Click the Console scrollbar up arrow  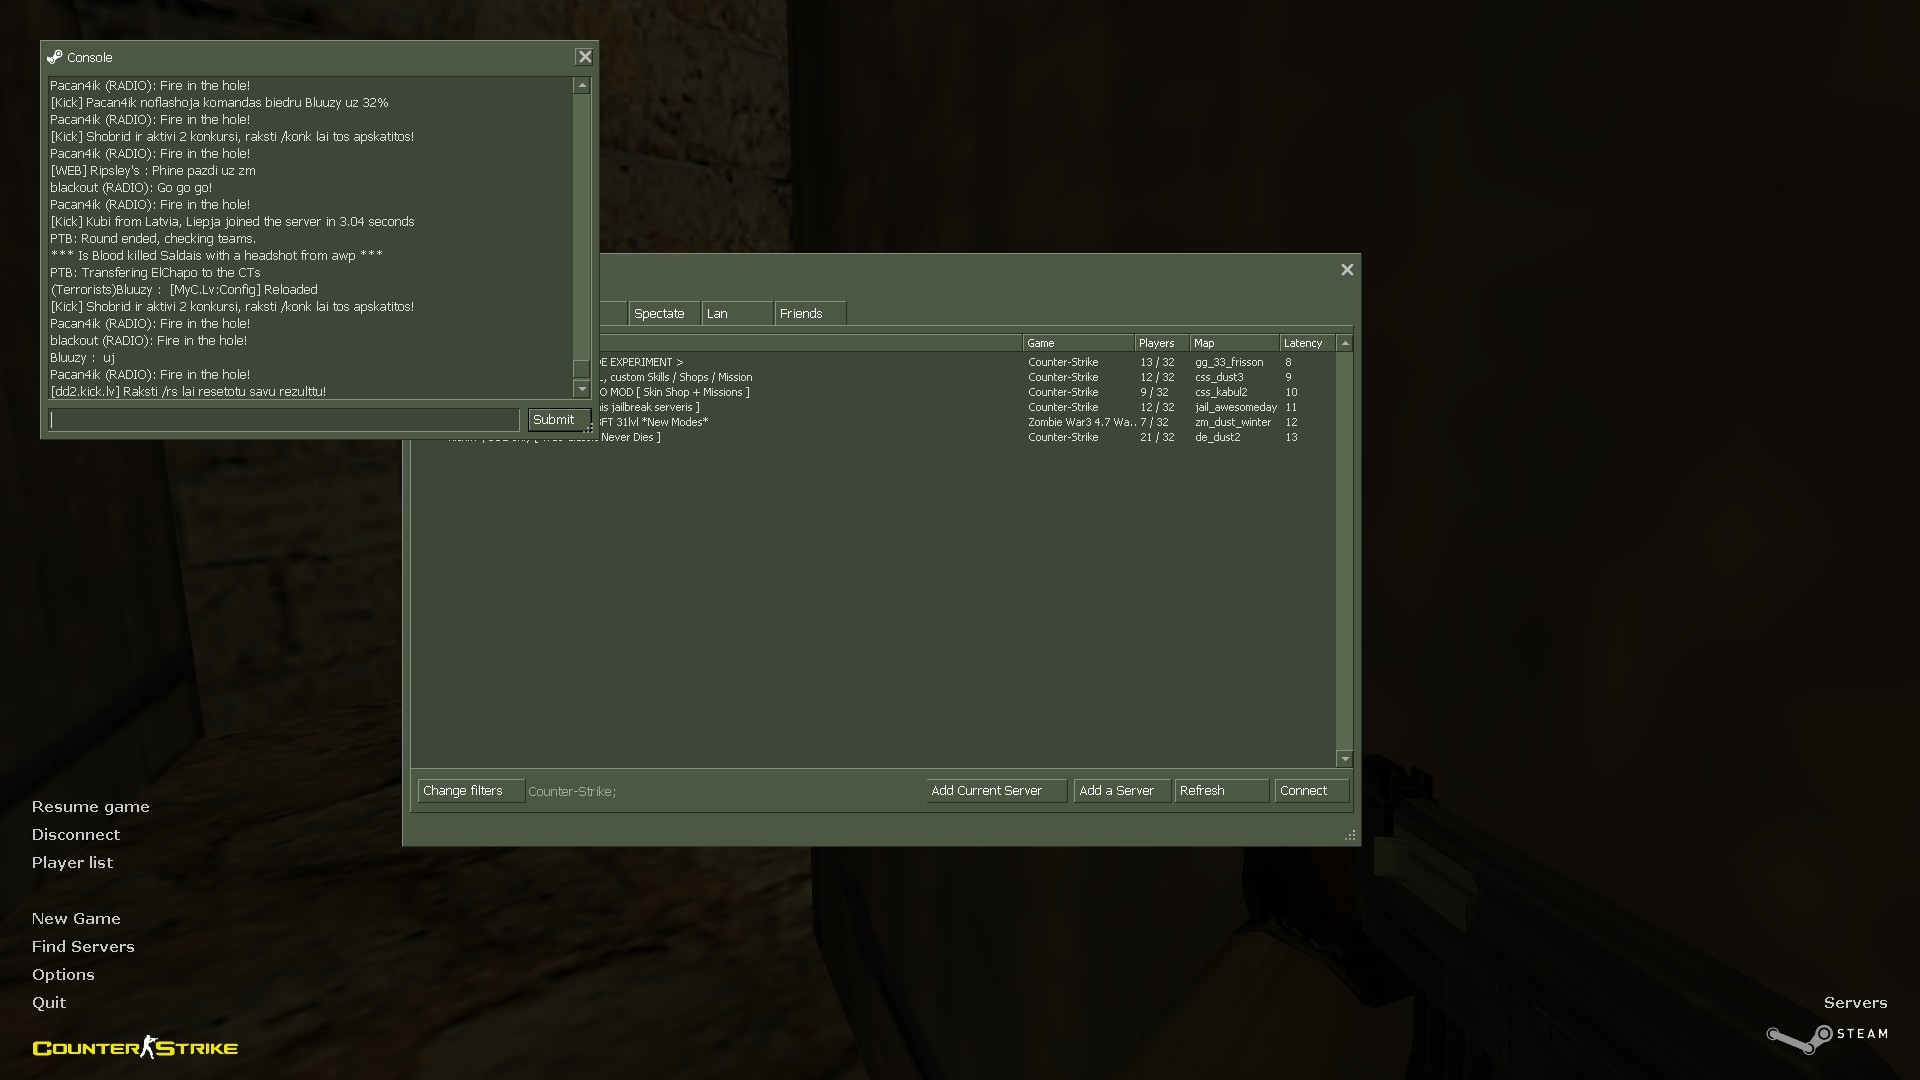[582, 86]
